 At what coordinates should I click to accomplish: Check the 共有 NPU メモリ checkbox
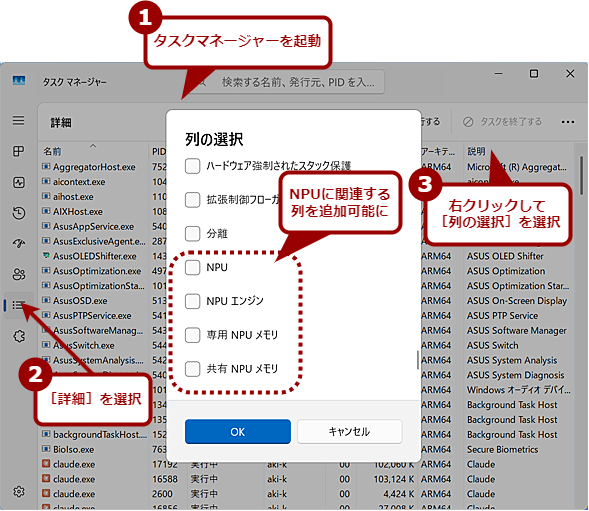192,369
